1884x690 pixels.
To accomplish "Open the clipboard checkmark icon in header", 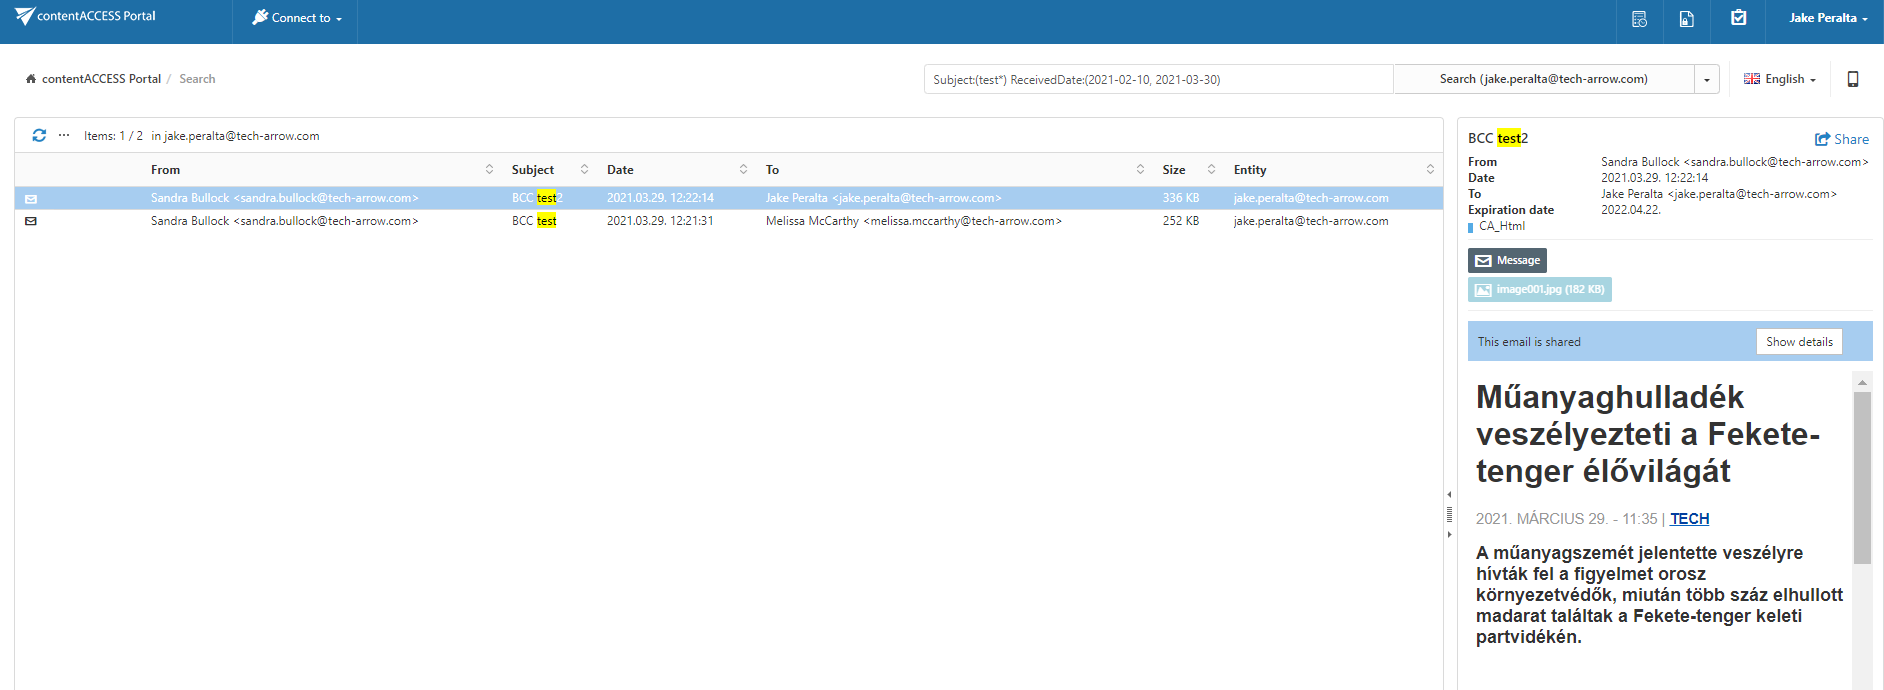I will tap(1739, 18).
